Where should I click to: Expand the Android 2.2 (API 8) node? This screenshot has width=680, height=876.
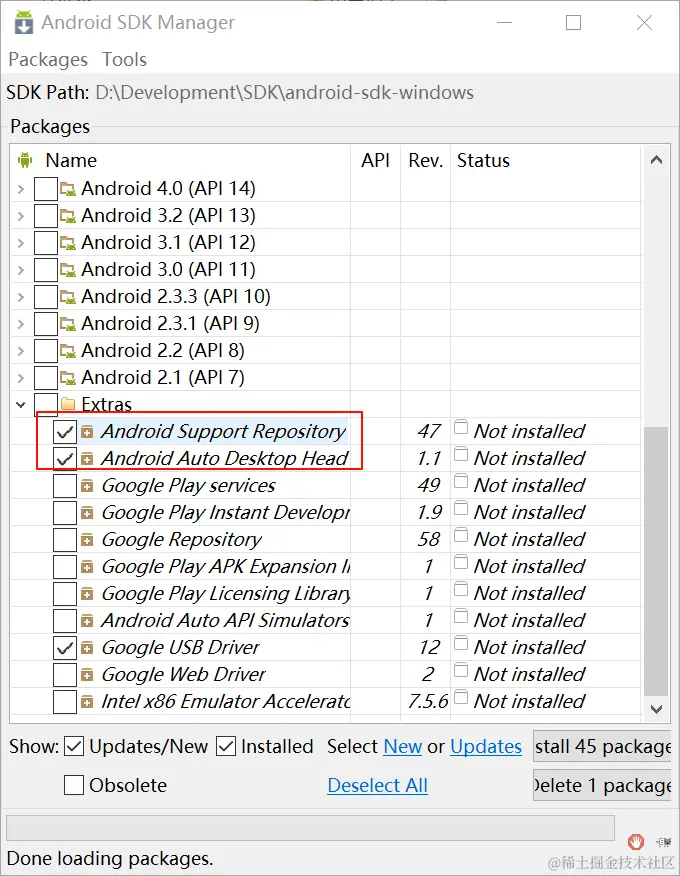coord(21,351)
